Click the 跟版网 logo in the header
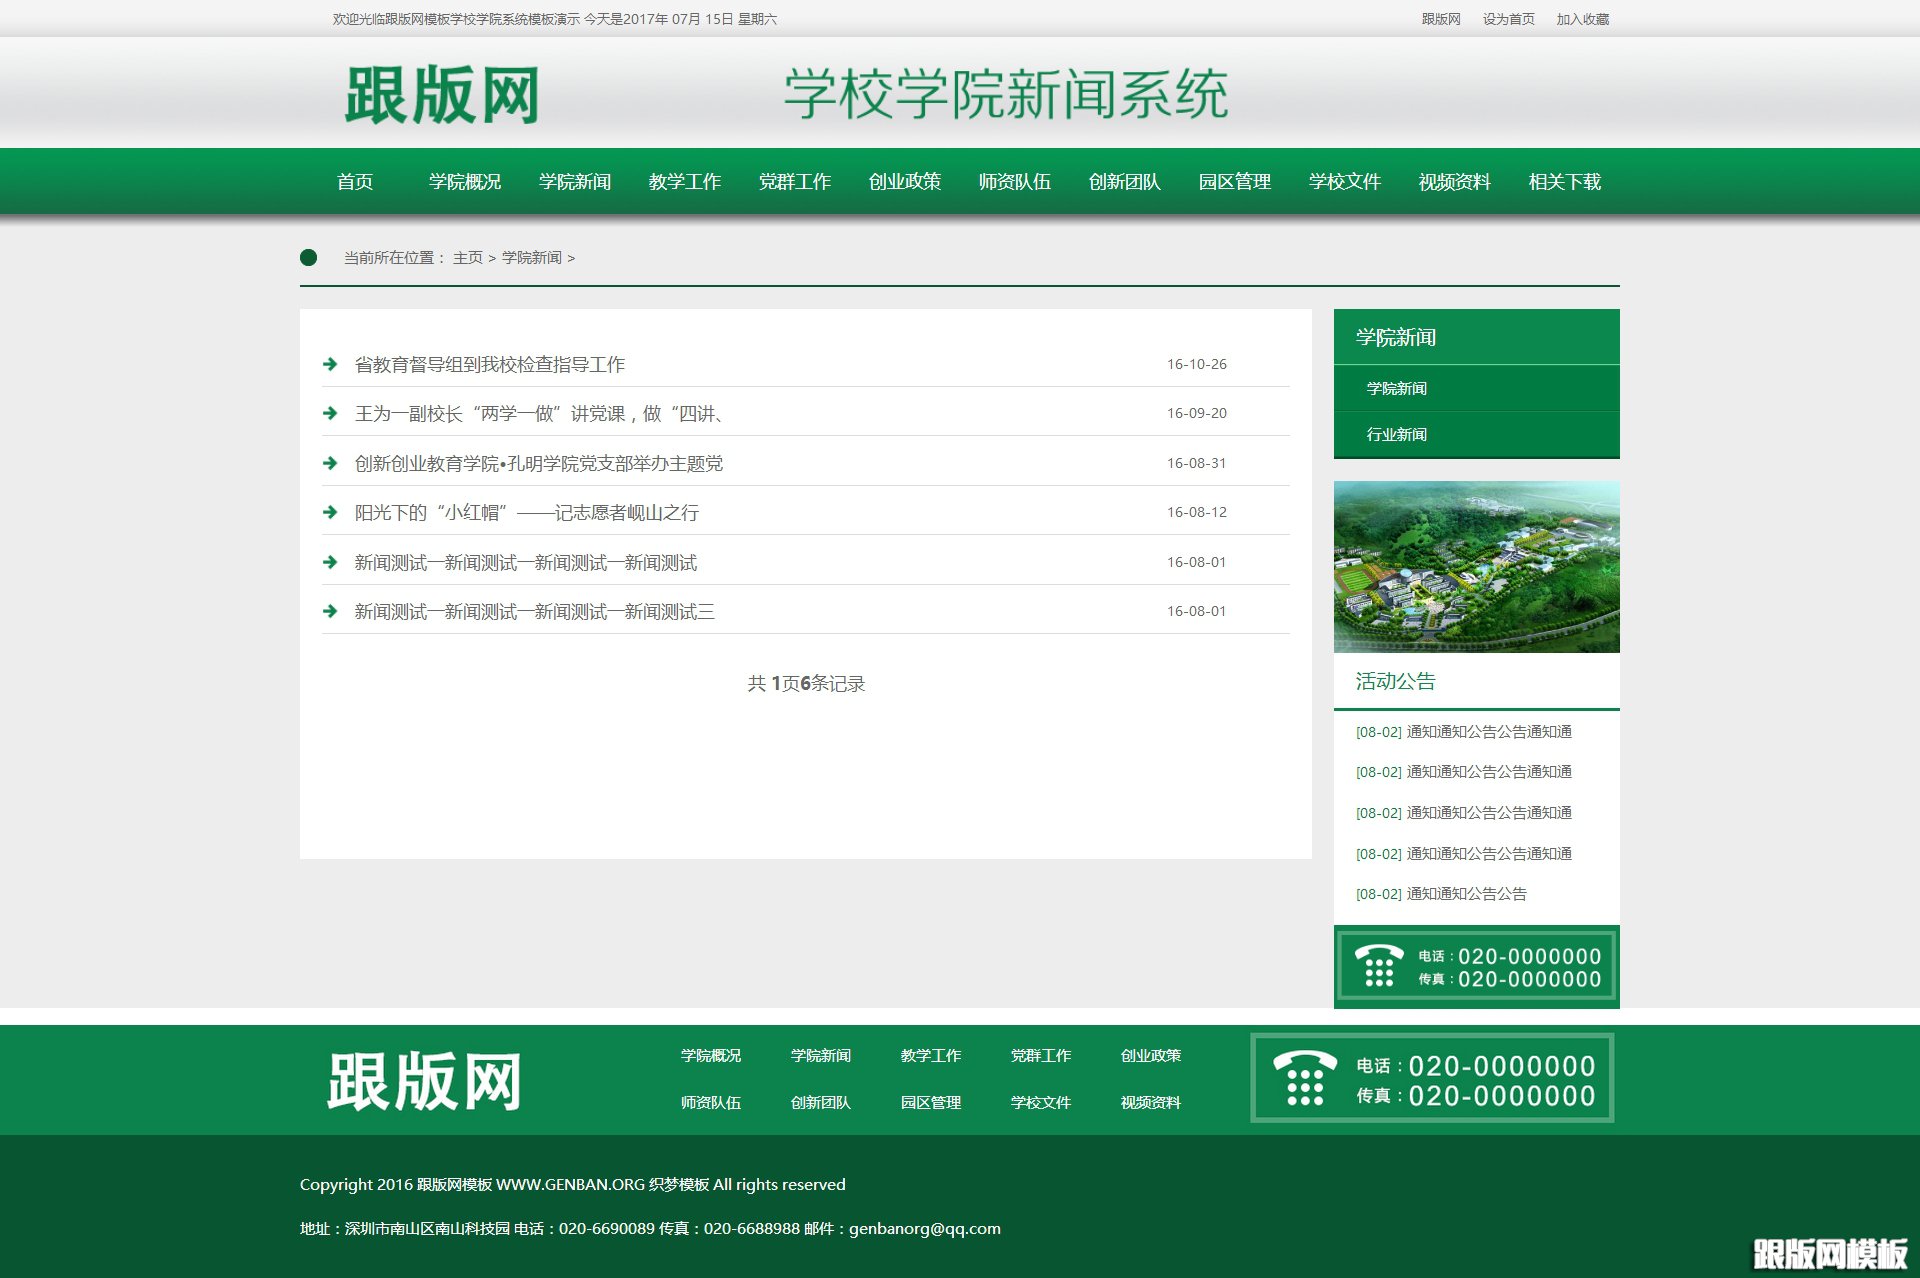The height and width of the screenshot is (1278, 1920). (x=442, y=93)
